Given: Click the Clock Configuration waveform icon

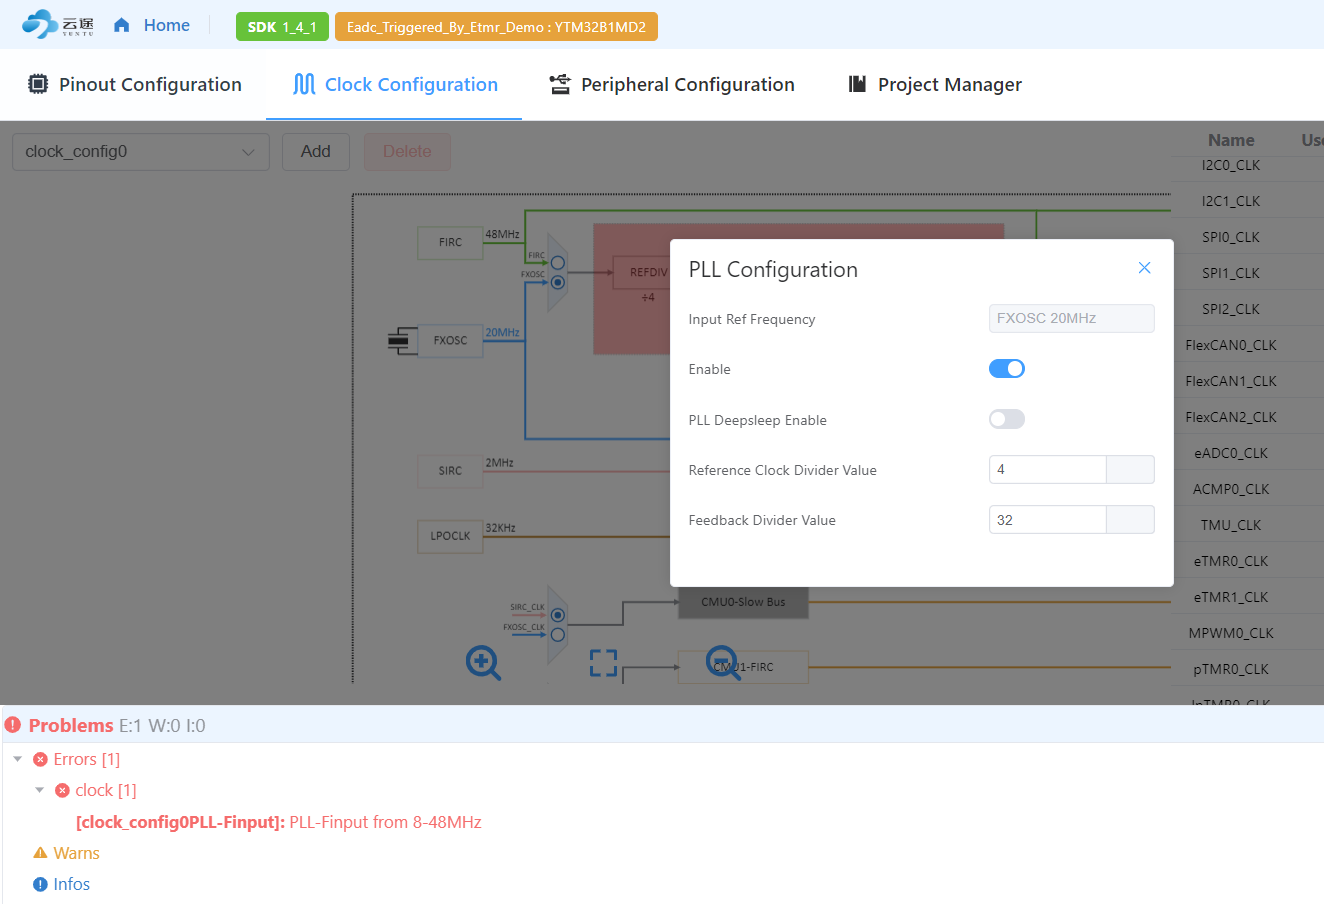Looking at the screenshot, I should (304, 84).
